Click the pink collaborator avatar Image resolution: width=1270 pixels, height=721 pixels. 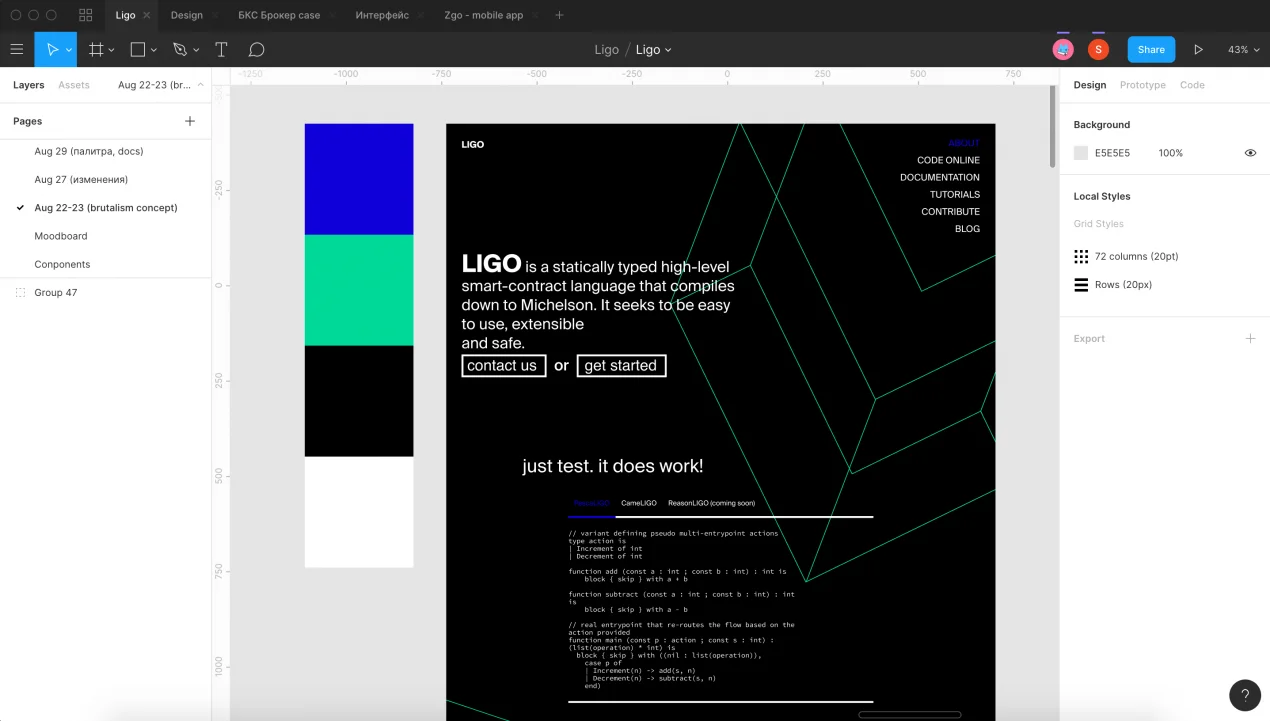click(1063, 49)
